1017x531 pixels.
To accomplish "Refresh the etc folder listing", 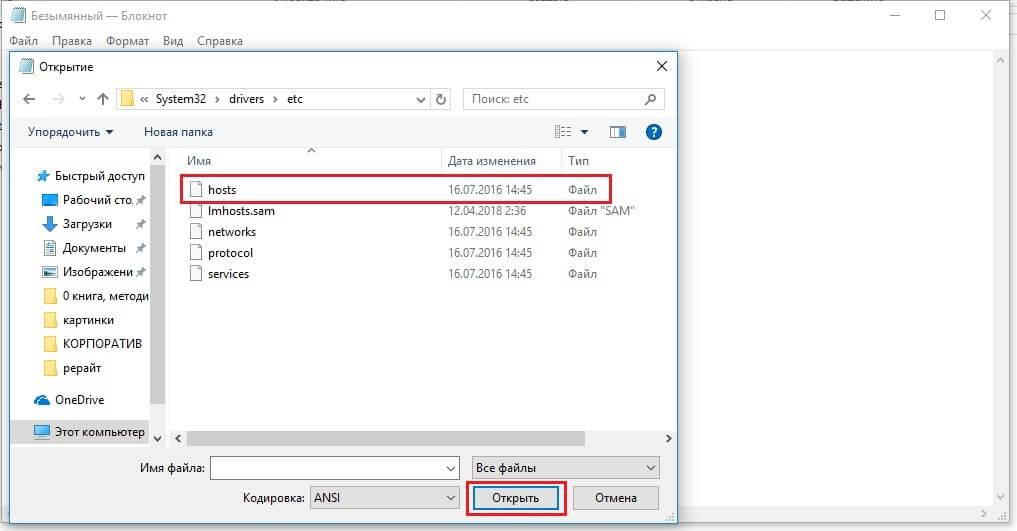I will [x=441, y=99].
